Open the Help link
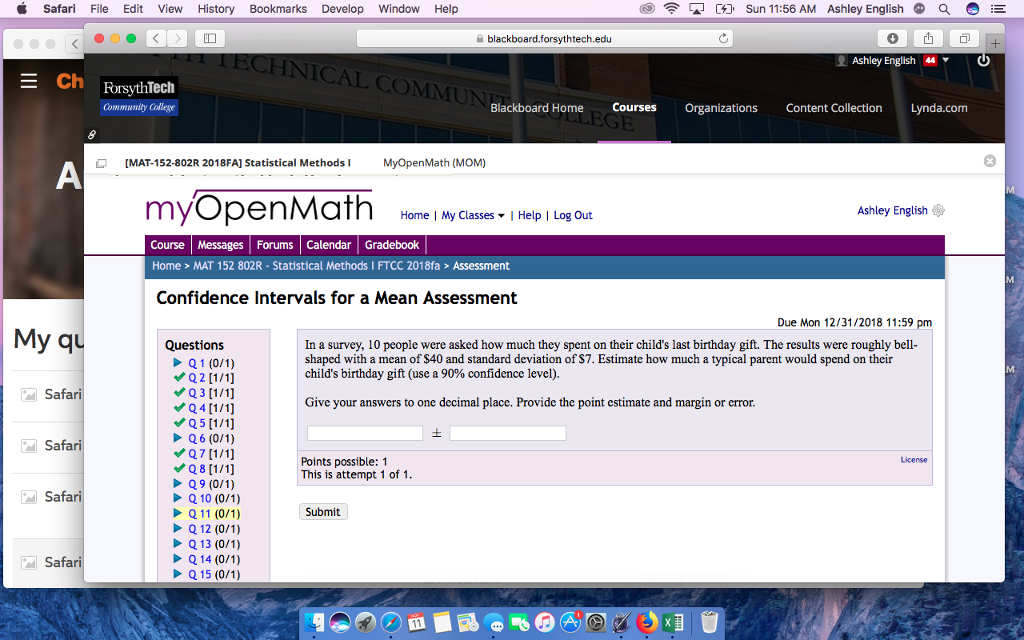 (529, 215)
